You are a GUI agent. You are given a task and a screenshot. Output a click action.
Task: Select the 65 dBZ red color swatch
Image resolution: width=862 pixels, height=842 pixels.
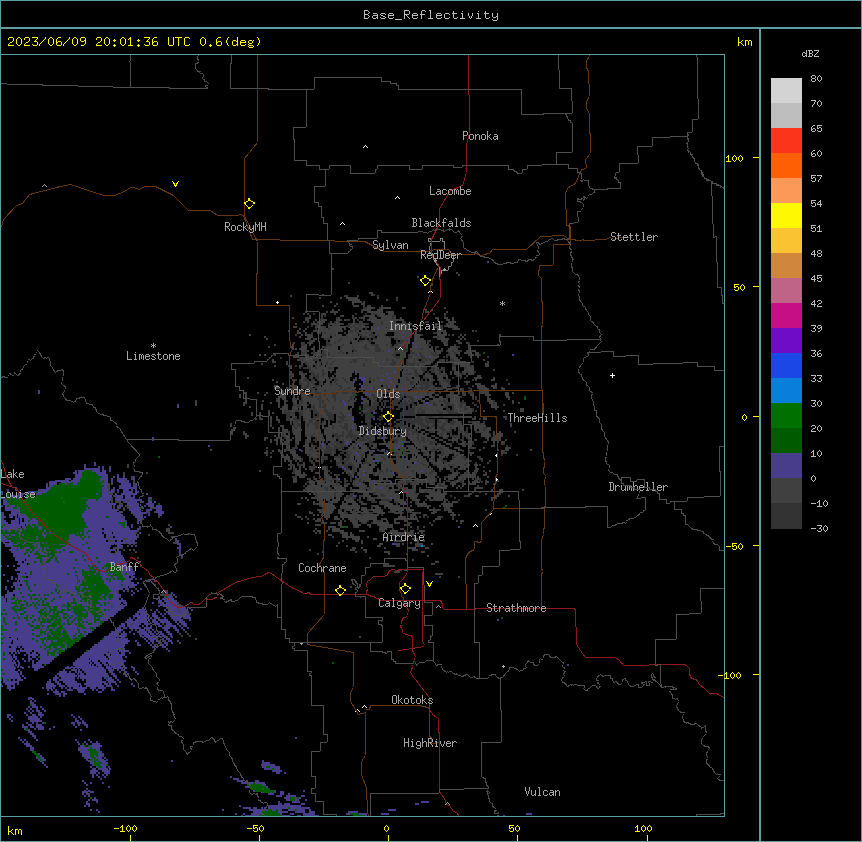click(786, 140)
